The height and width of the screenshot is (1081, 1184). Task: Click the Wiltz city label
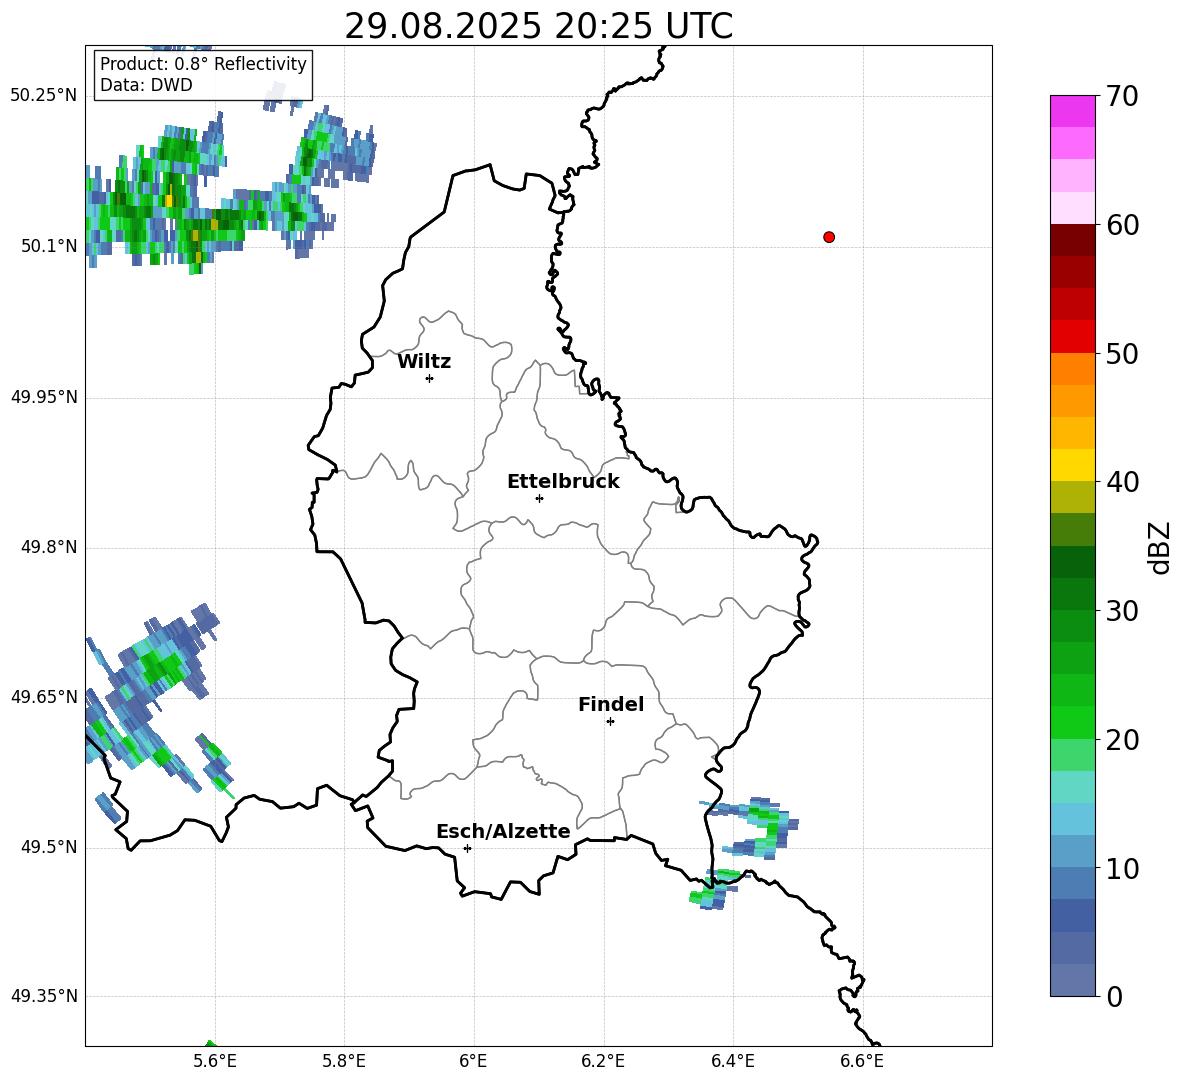(x=424, y=362)
